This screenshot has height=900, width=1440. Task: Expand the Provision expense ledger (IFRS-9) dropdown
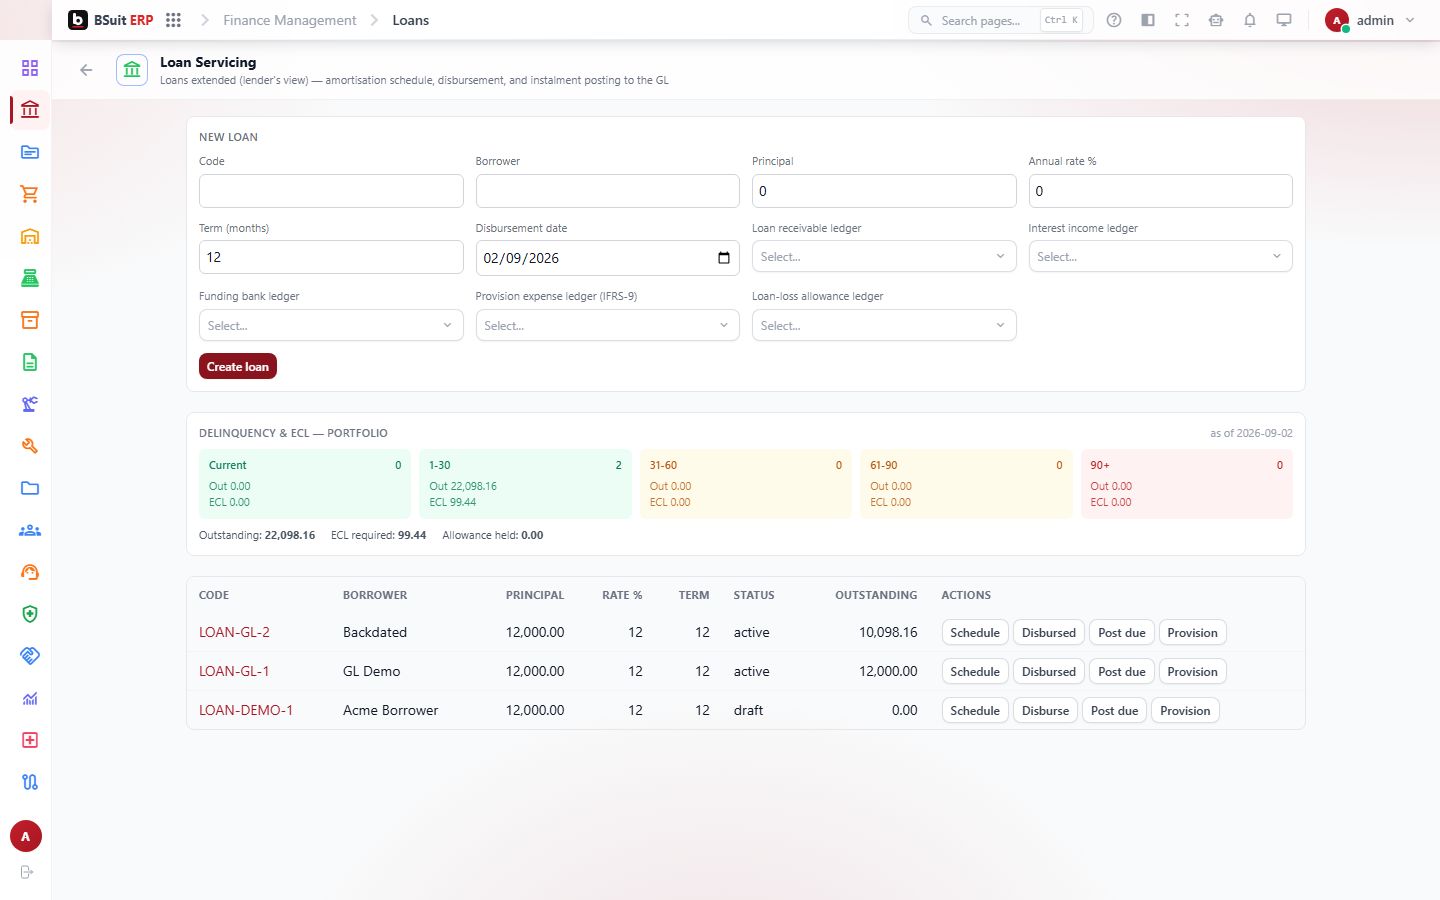coord(607,325)
